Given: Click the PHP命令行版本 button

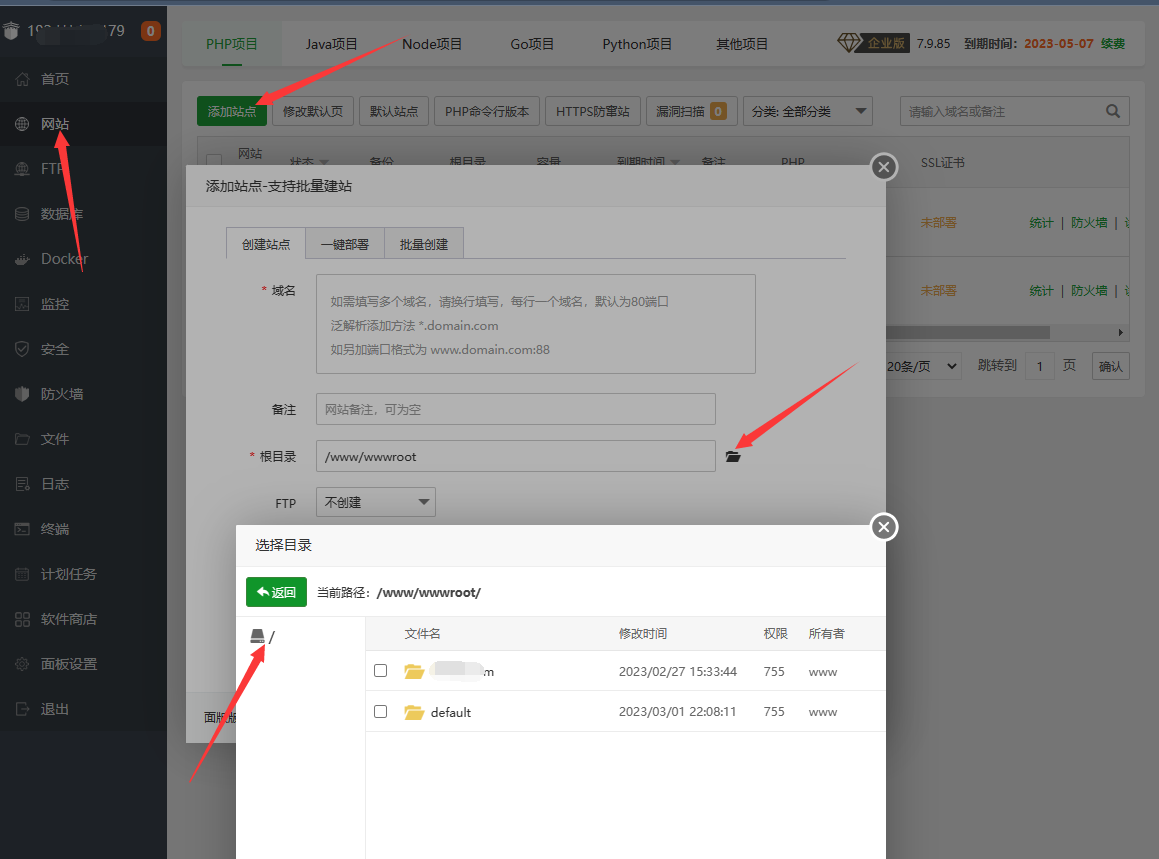Looking at the screenshot, I should click(x=487, y=112).
